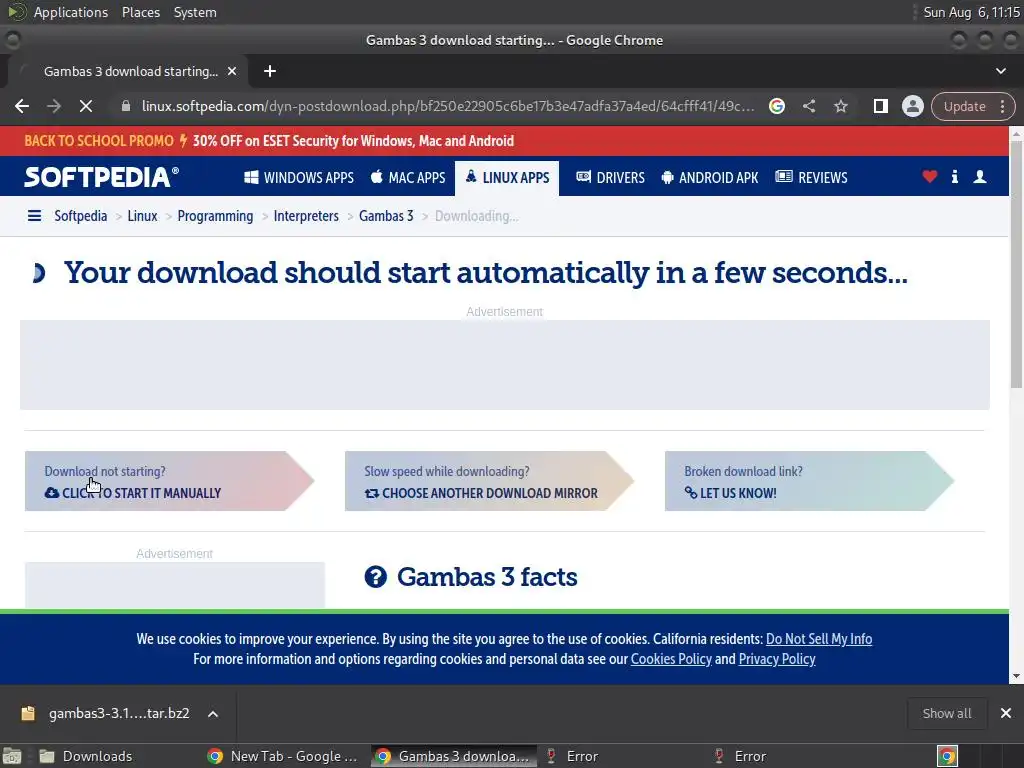This screenshot has width=1024, height=768.
Task: Click the user account icon in Softpedia header
Action: (x=980, y=176)
